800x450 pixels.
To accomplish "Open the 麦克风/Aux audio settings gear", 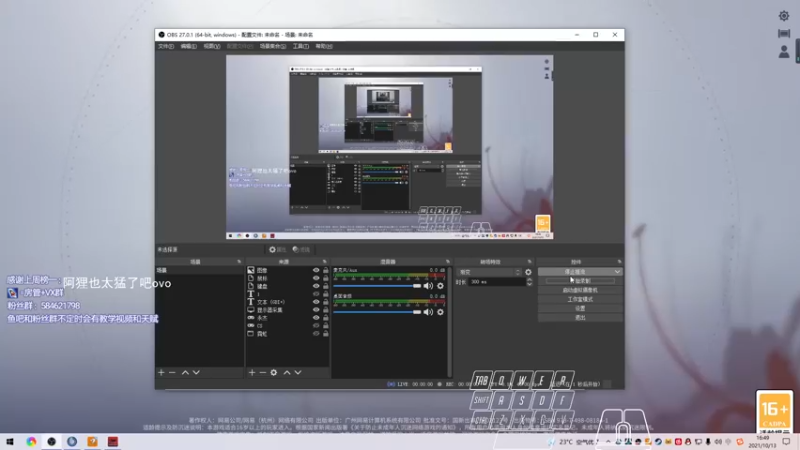I will (440, 286).
